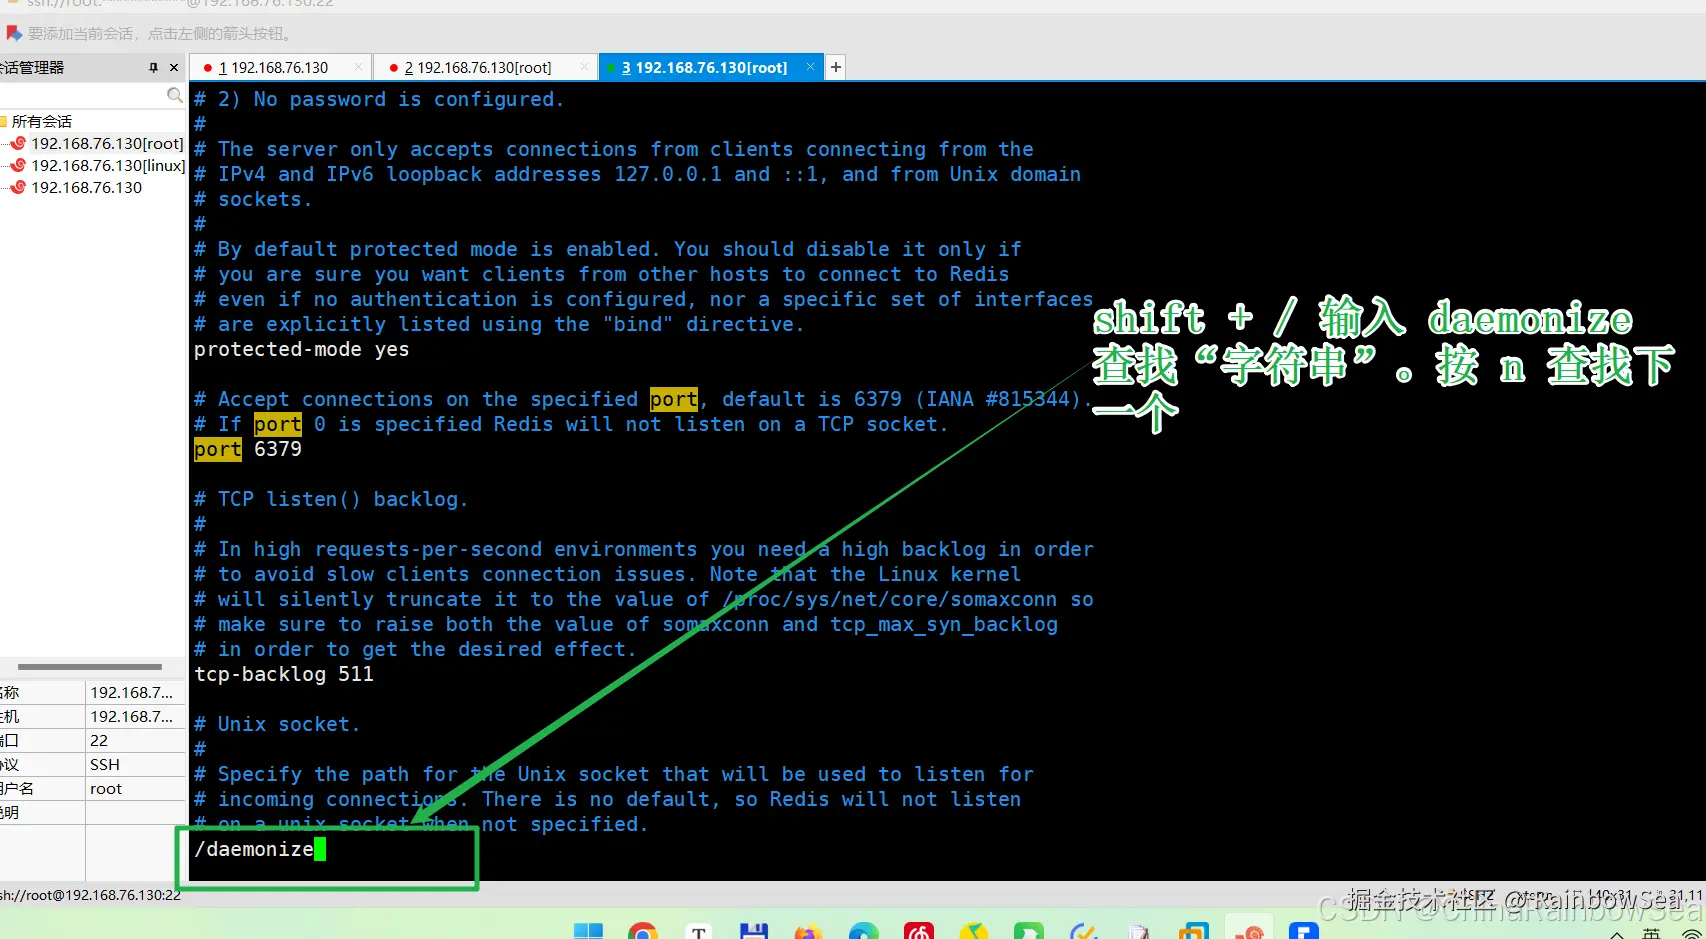Click status bar ssh://root@192.168.76.130:22 text
Image resolution: width=1706 pixels, height=939 pixels.
point(90,895)
